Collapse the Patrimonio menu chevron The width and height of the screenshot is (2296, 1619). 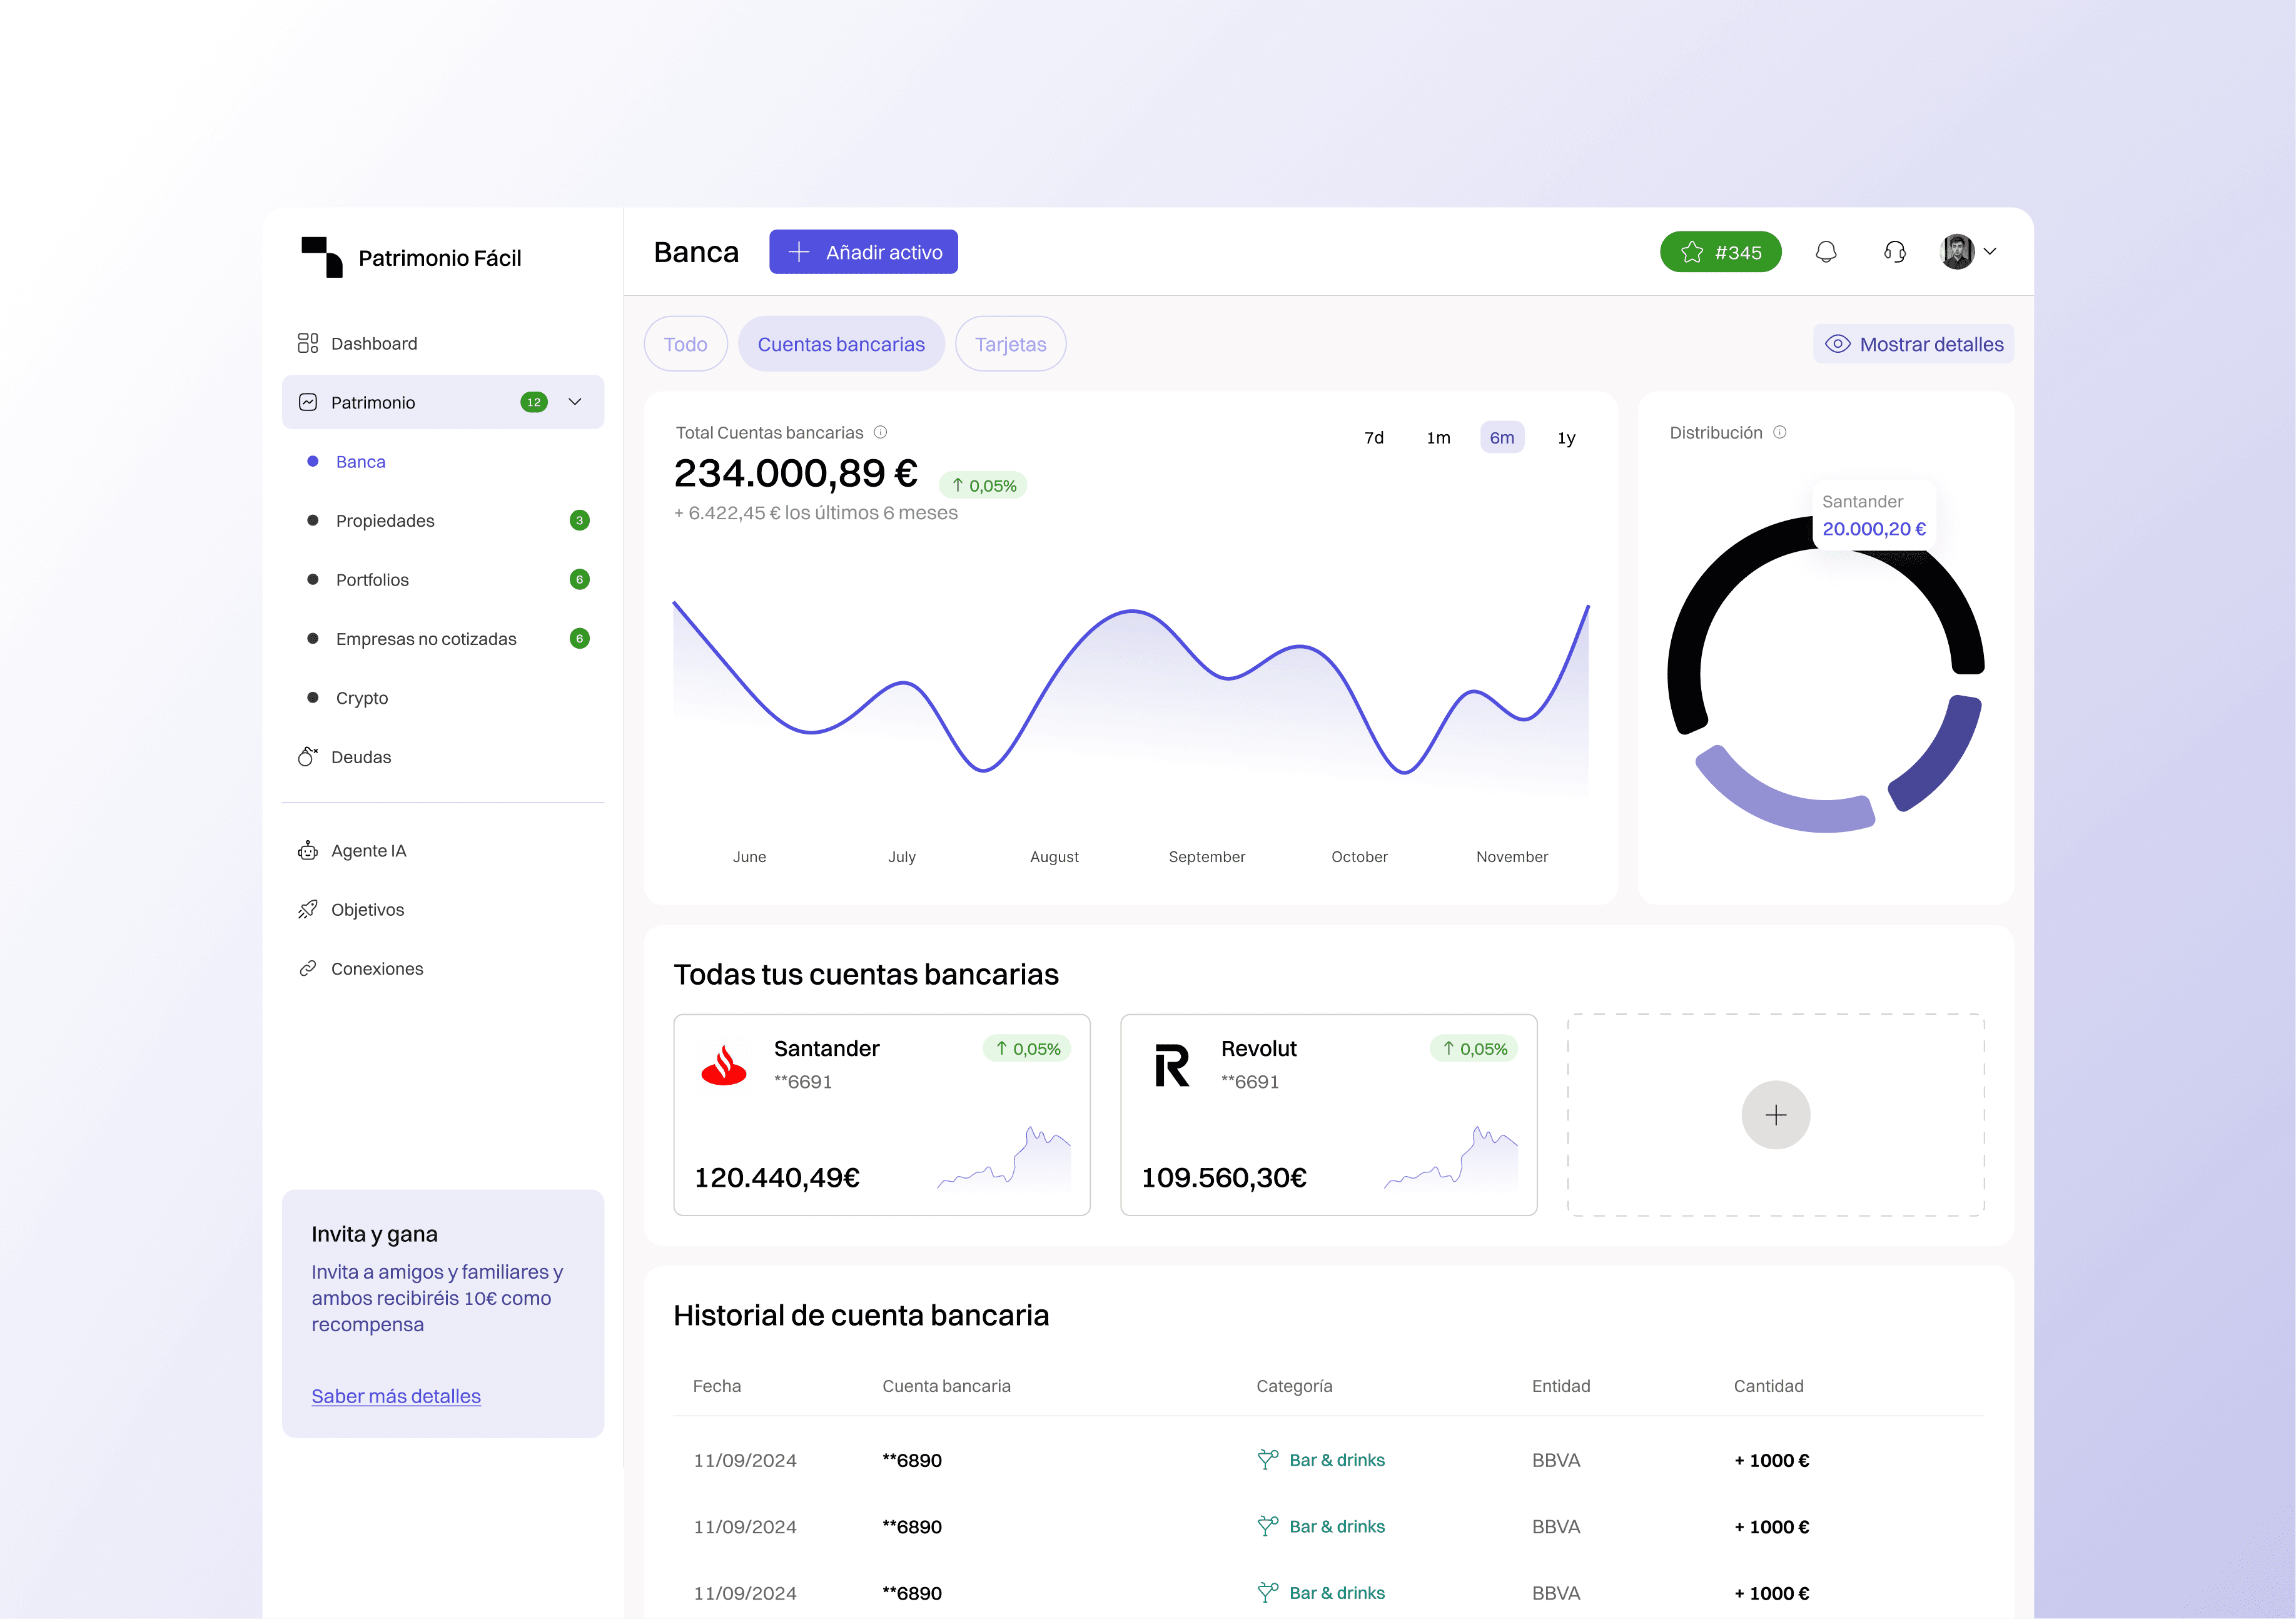point(575,402)
